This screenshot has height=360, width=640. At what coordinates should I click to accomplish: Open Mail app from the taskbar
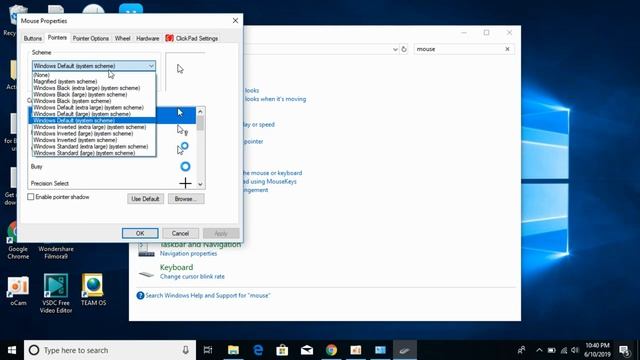[x=307, y=350]
